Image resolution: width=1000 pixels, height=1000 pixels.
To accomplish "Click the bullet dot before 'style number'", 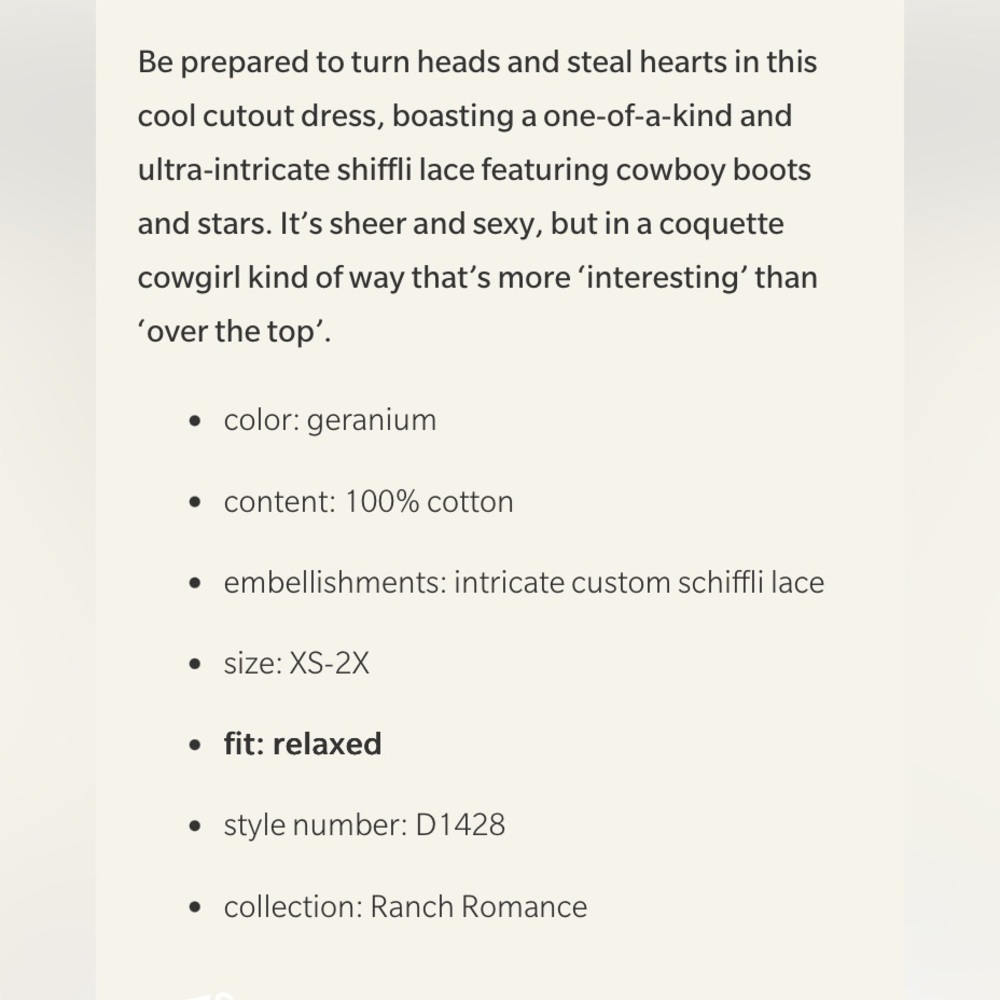I will [x=195, y=826].
